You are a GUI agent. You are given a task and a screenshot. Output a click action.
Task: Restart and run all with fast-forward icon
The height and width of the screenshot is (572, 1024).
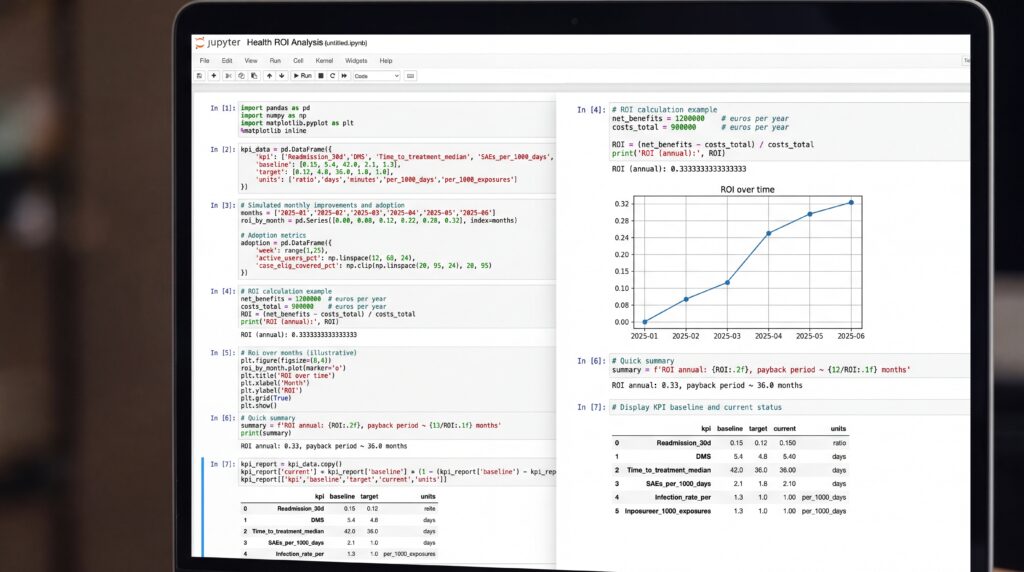(344, 76)
